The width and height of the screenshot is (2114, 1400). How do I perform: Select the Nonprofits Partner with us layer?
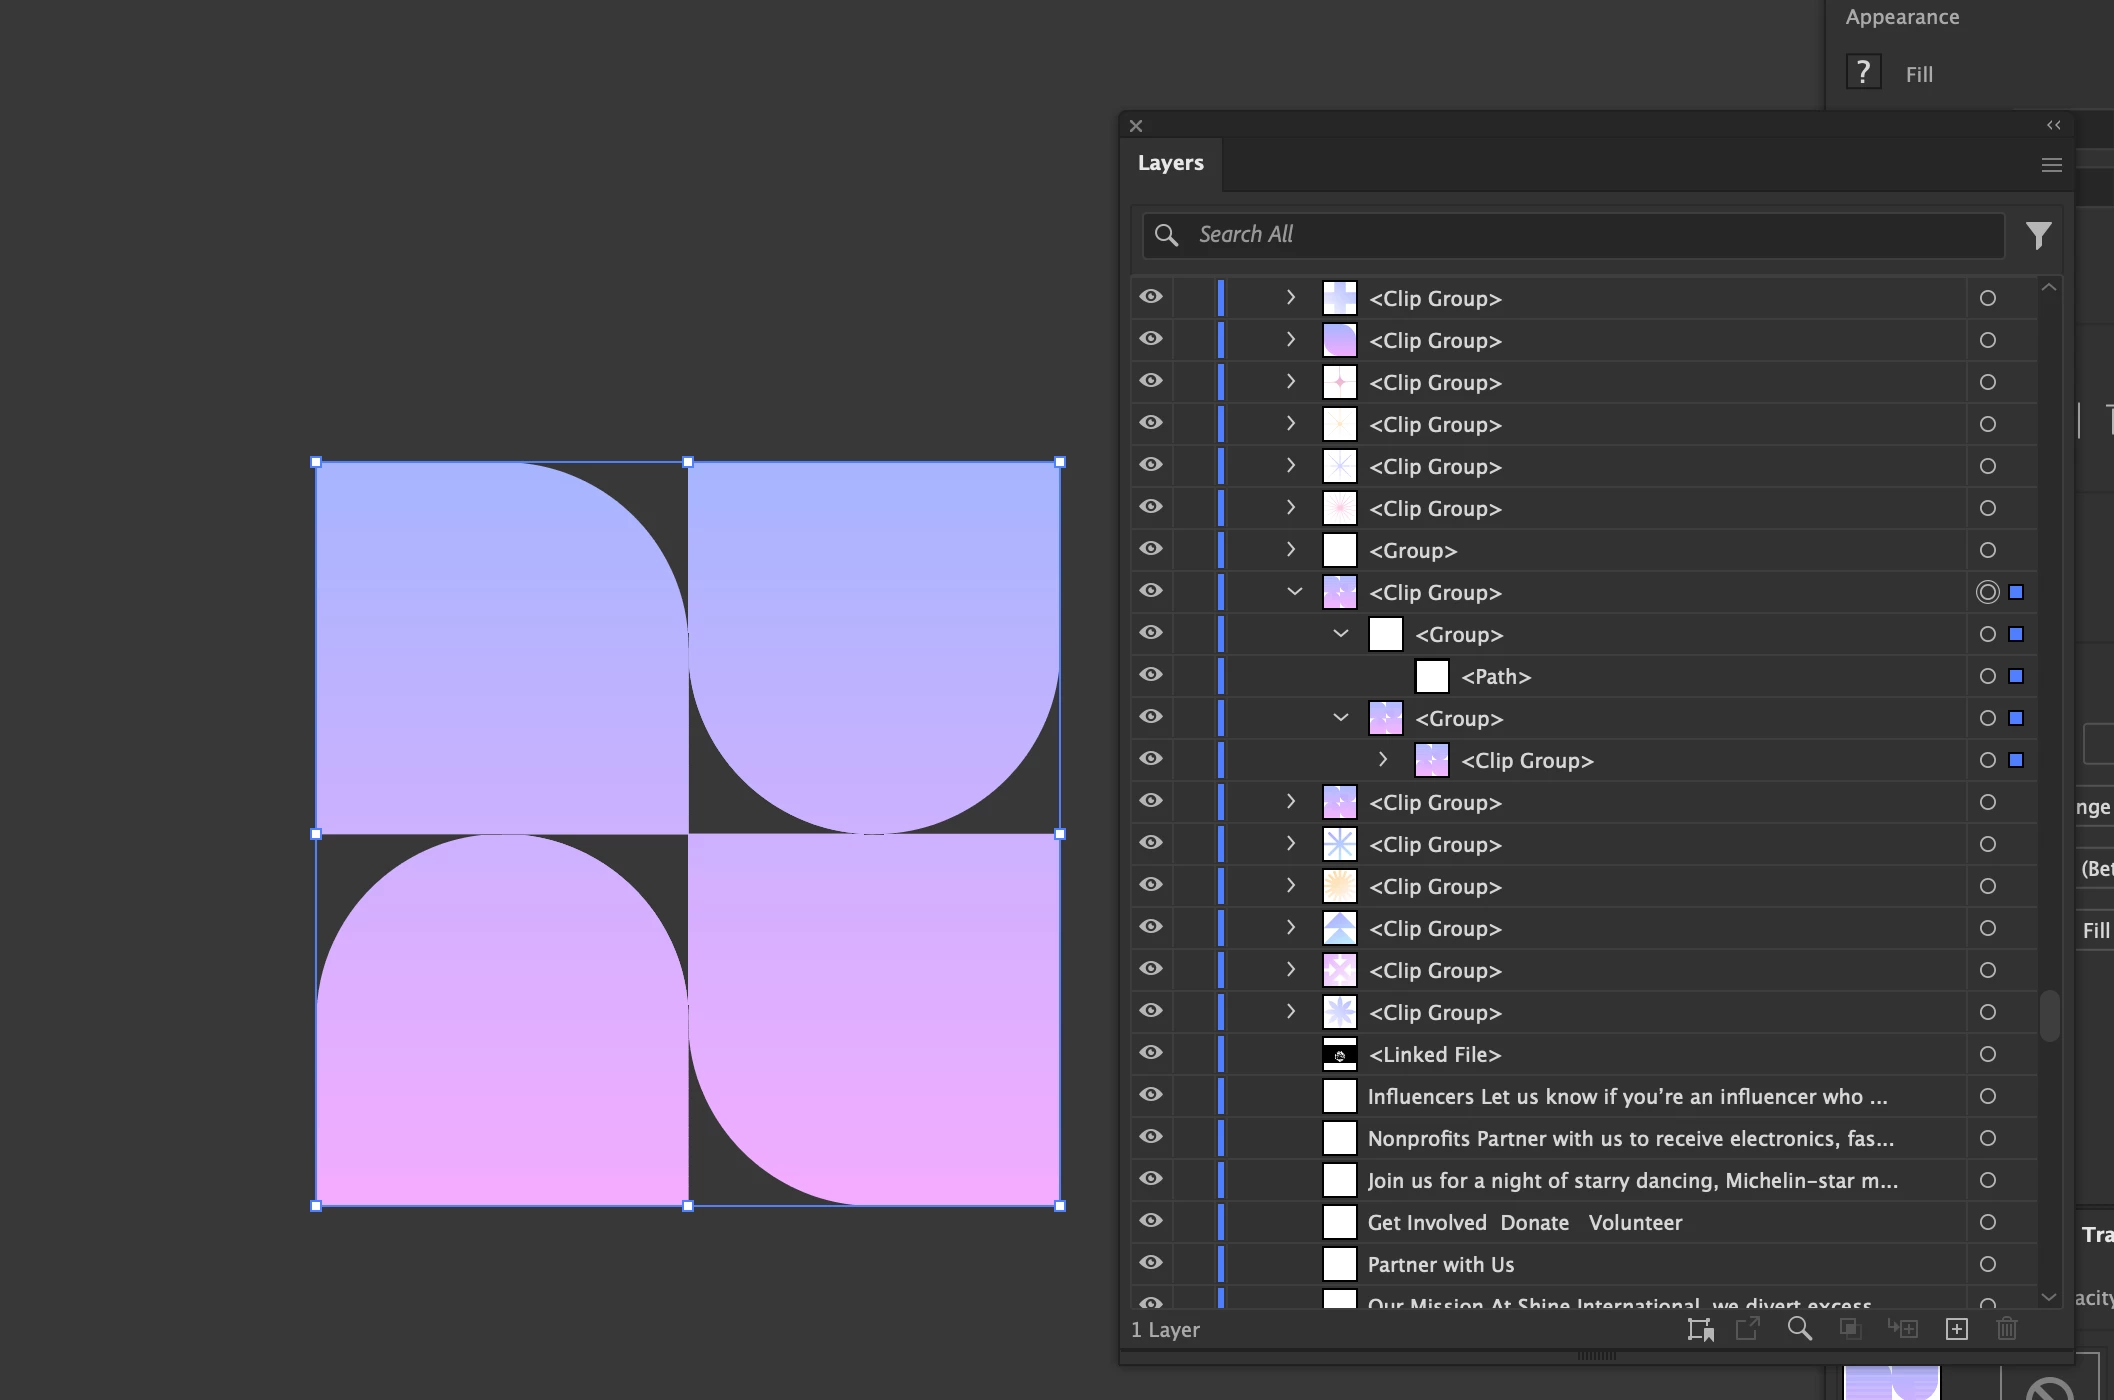[x=1630, y=1139]
